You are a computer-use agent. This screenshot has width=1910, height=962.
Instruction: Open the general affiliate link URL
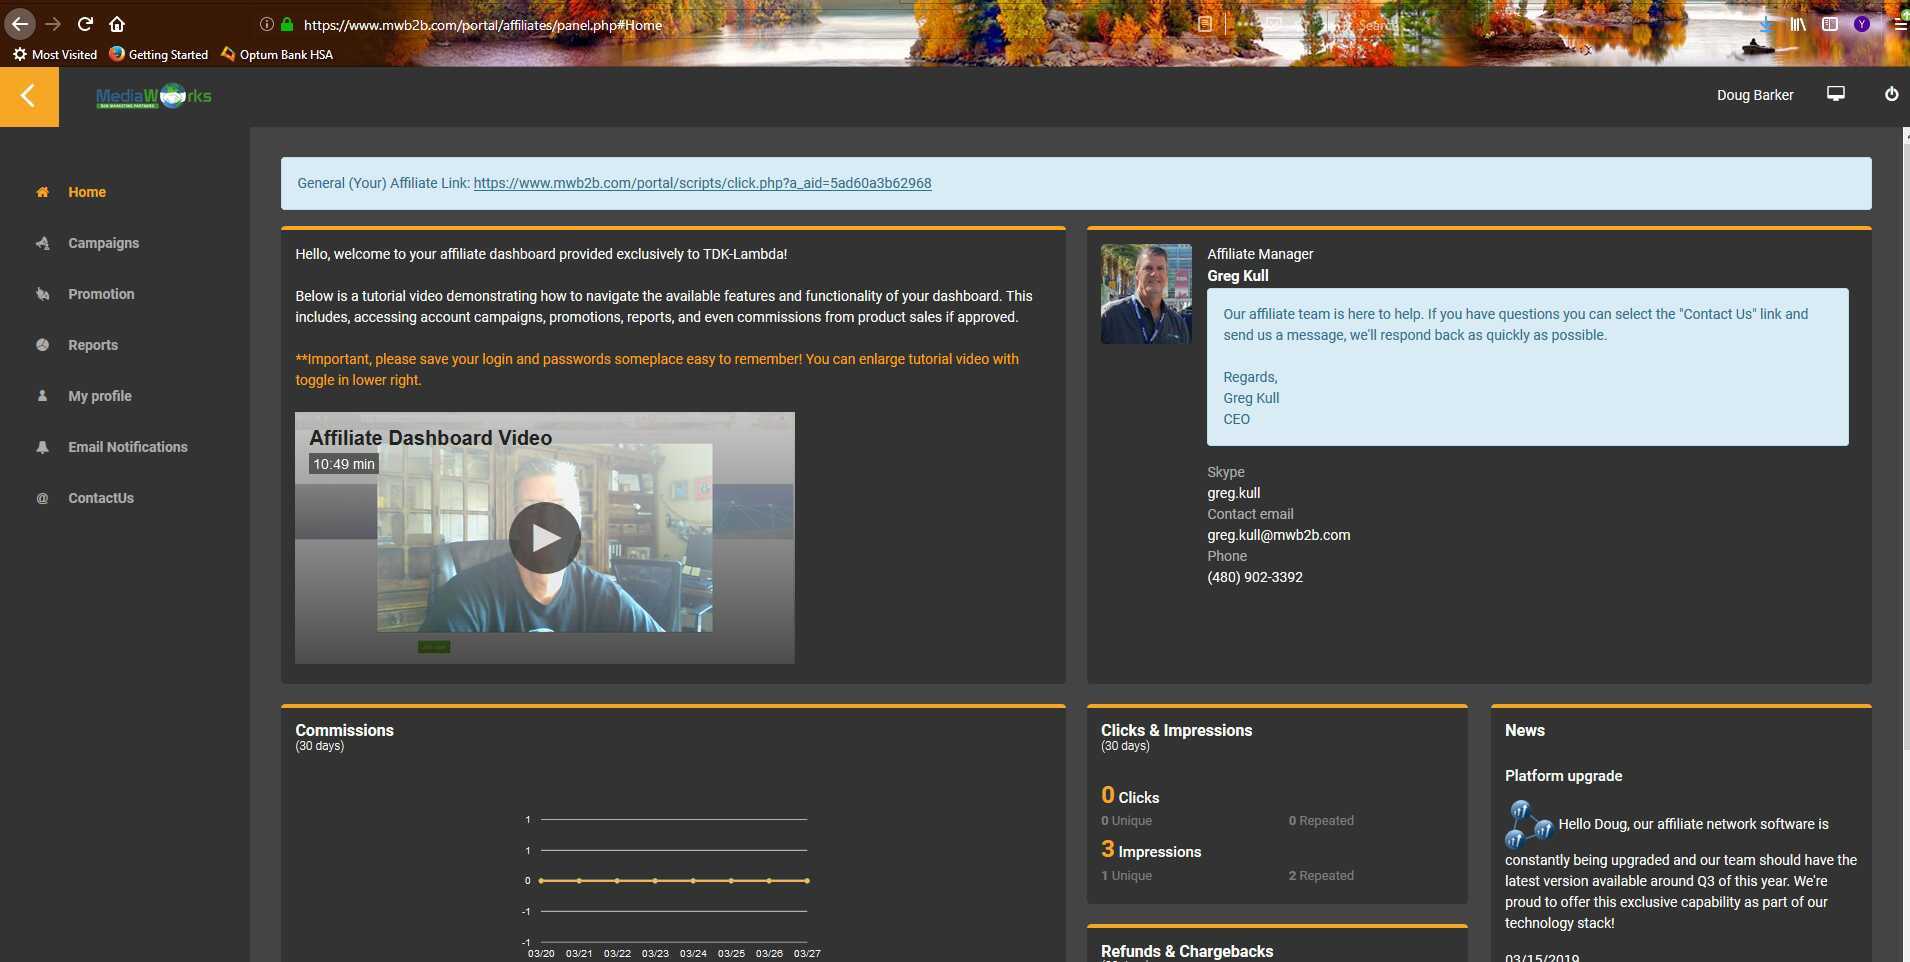(702, 183)
